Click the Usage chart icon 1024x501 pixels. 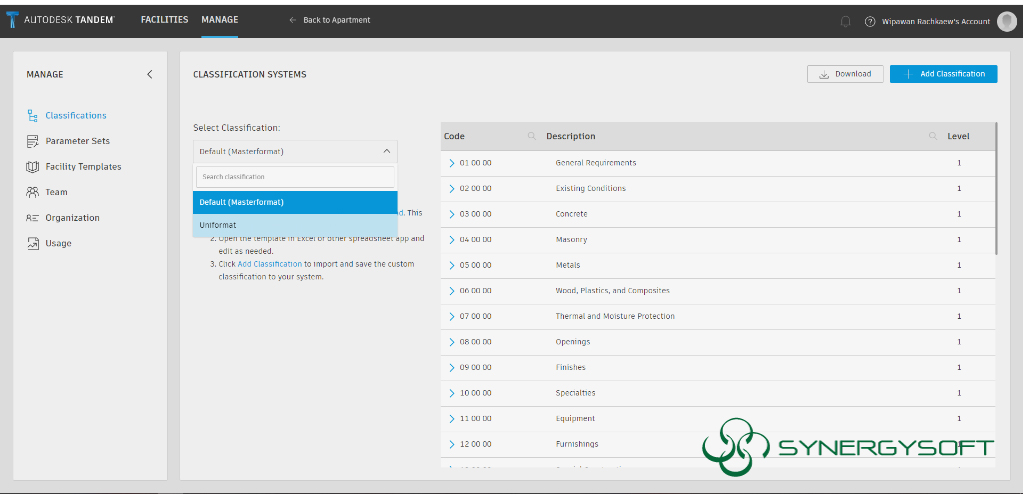(33, 243)
